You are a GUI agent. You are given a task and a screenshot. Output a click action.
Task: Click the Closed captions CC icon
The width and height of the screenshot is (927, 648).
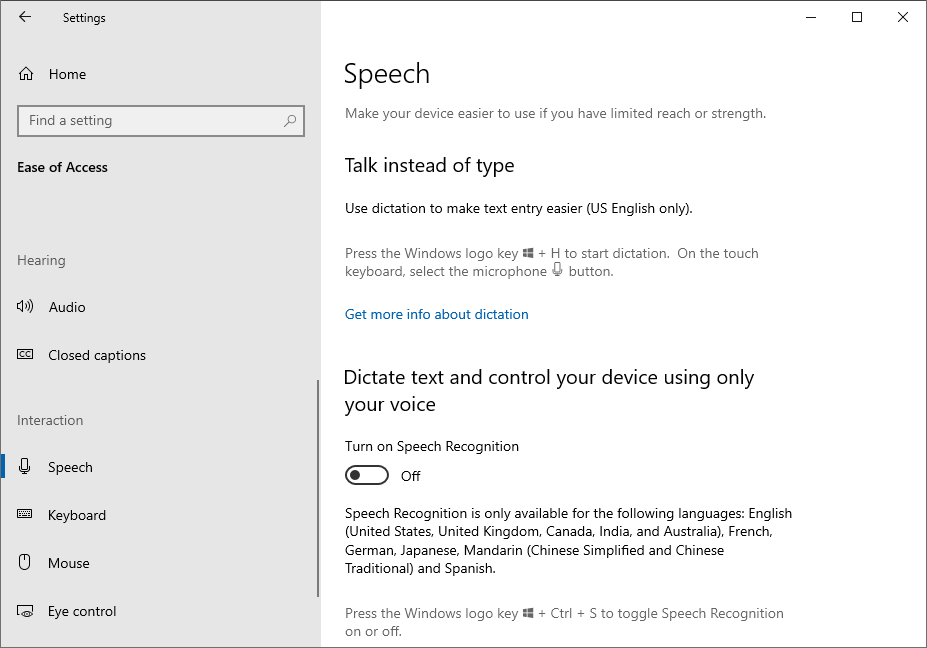click(x=25, y=354)
